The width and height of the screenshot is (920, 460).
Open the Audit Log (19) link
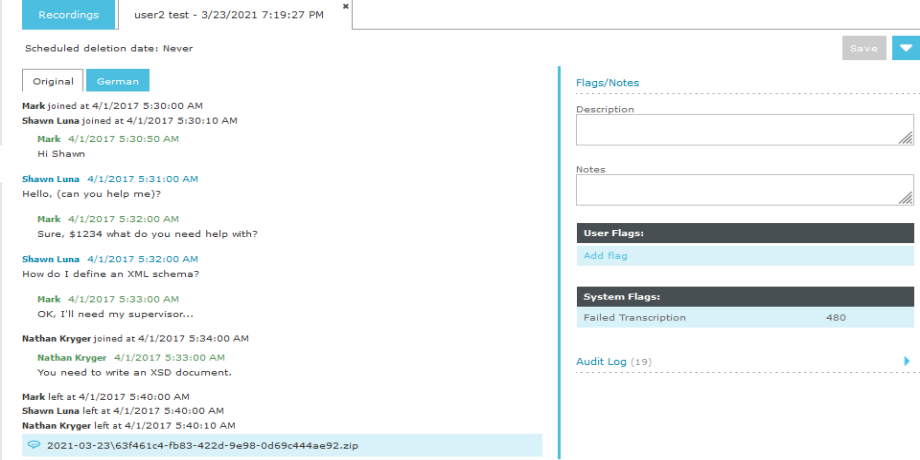point(613,361)
